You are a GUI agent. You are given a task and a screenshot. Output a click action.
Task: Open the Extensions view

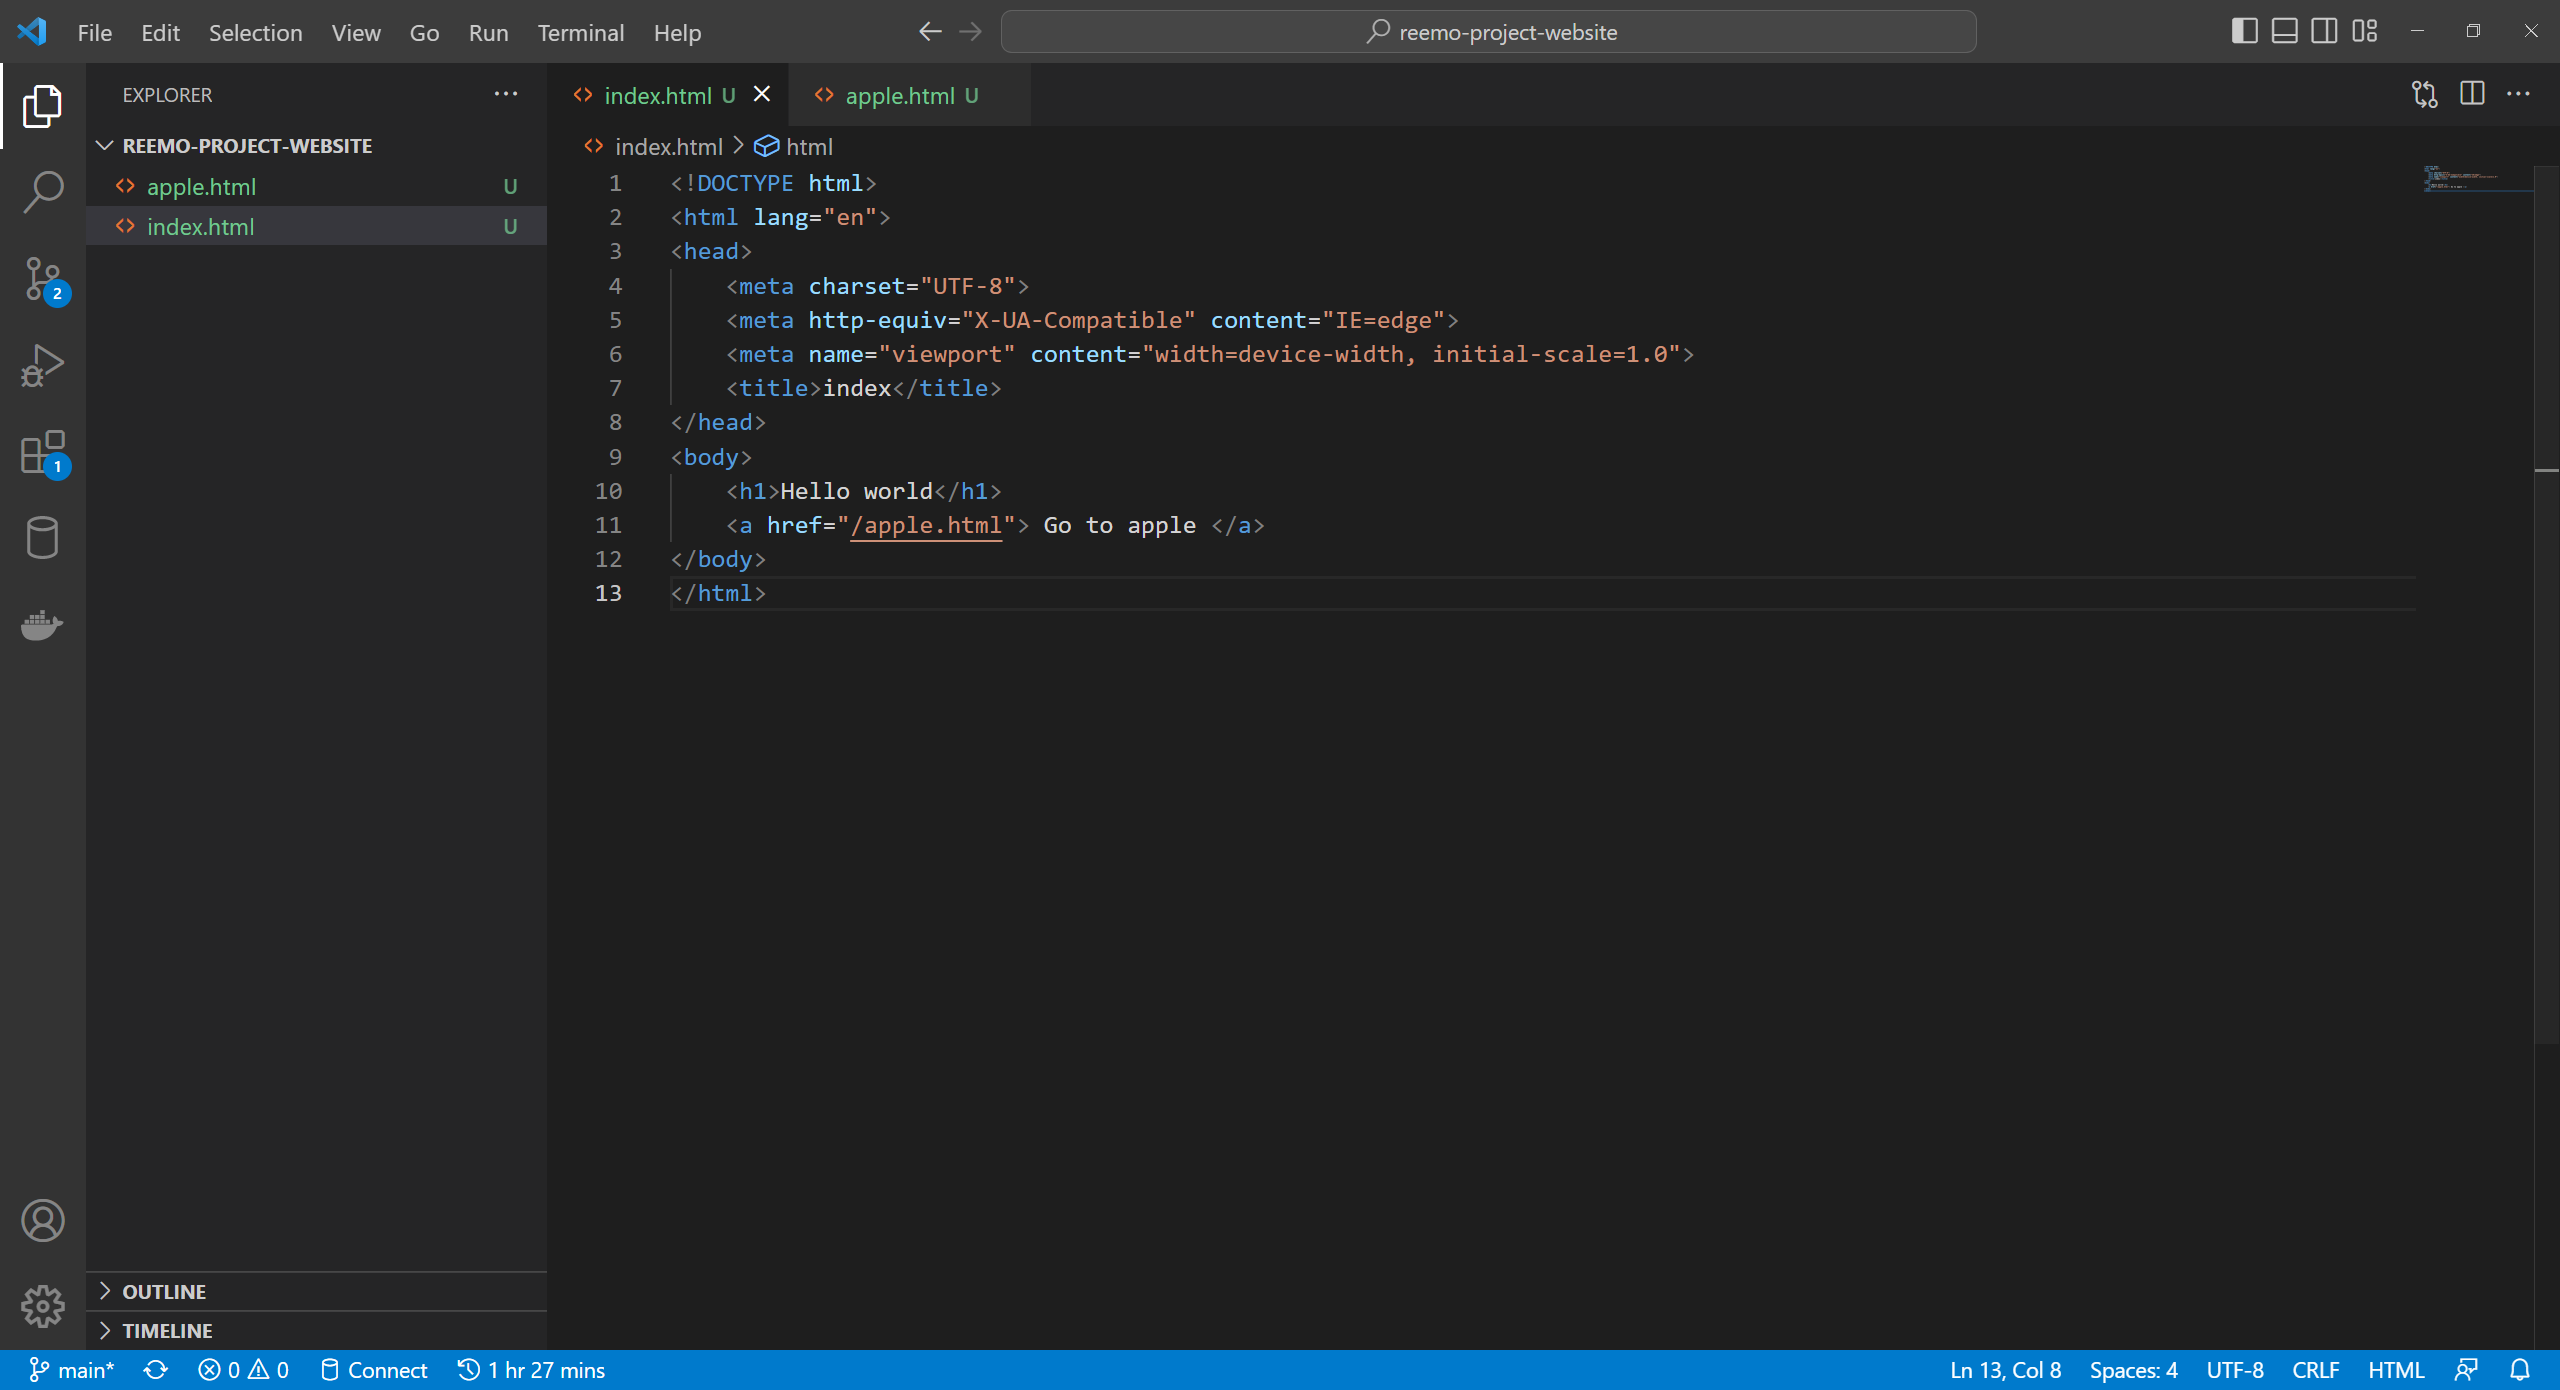coord(42,453)
